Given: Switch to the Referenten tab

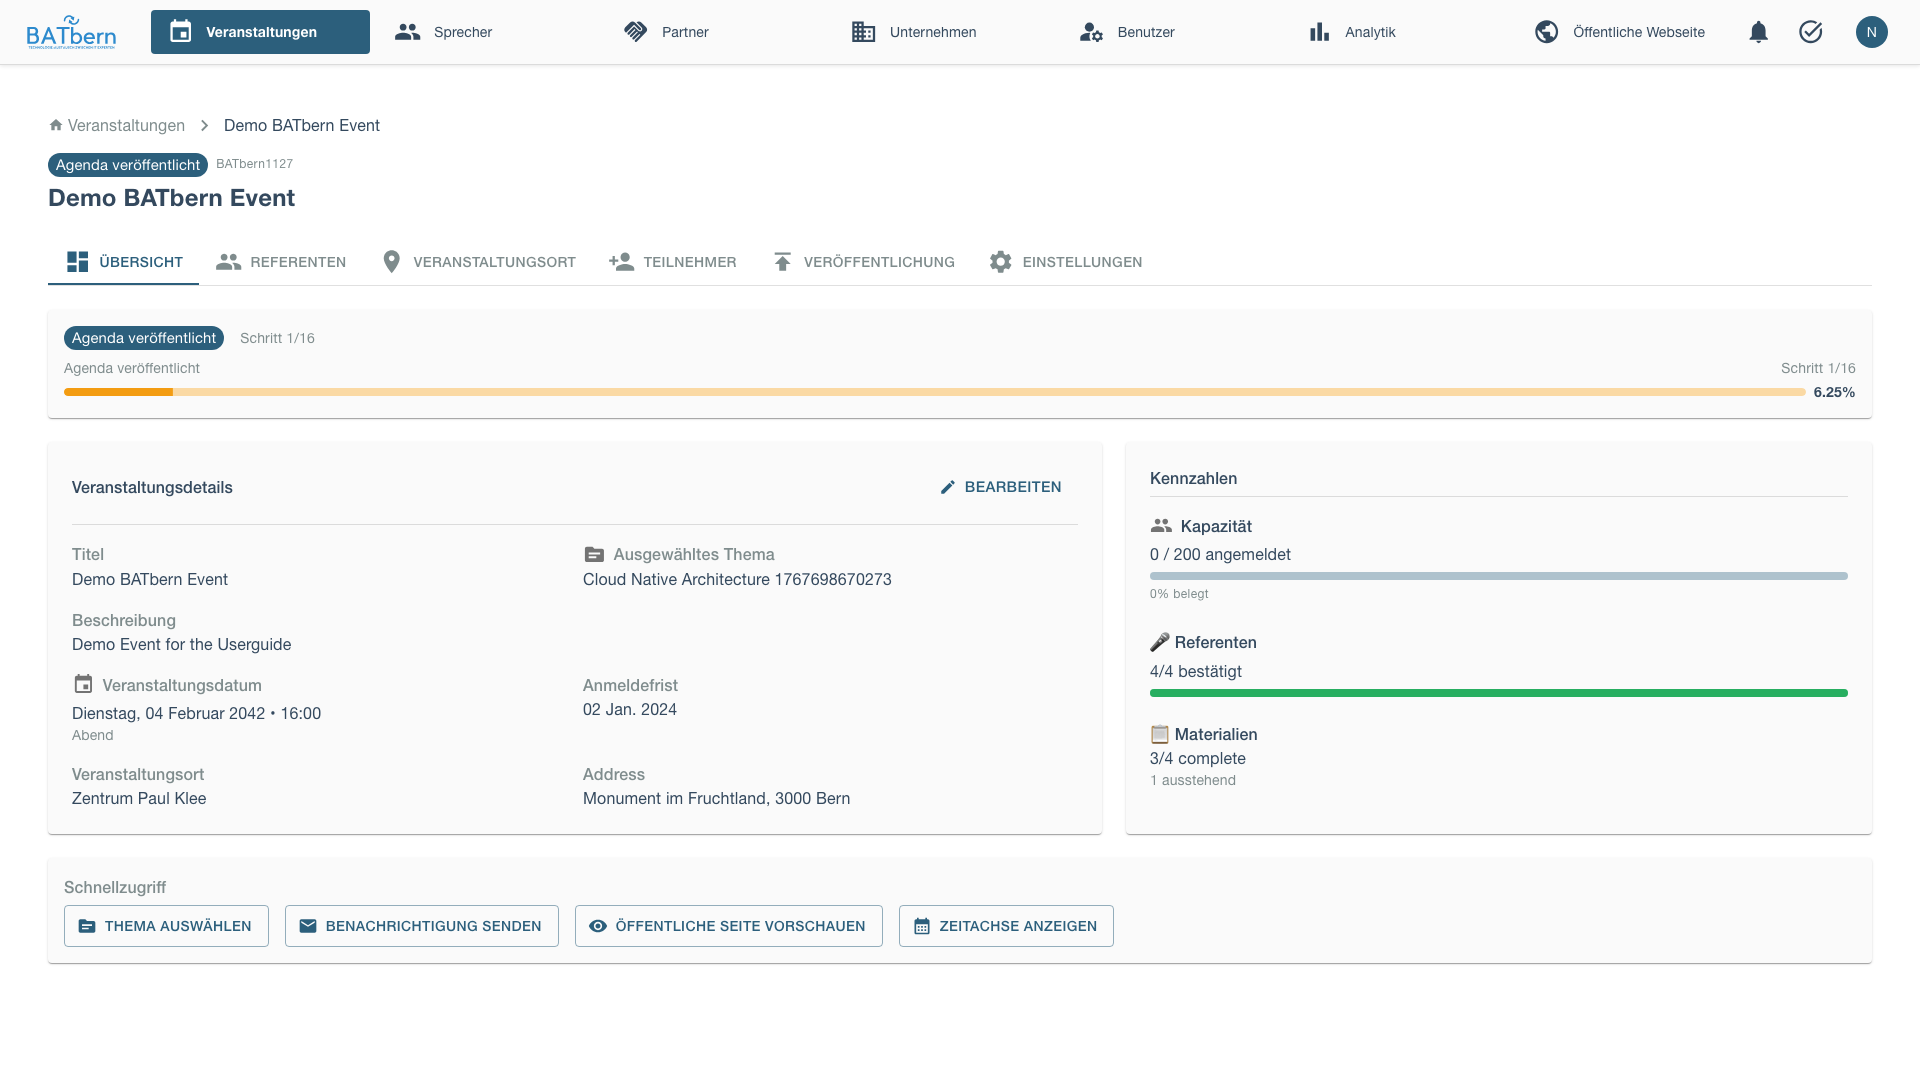Looking at the screenshot, I should [281, 262].
